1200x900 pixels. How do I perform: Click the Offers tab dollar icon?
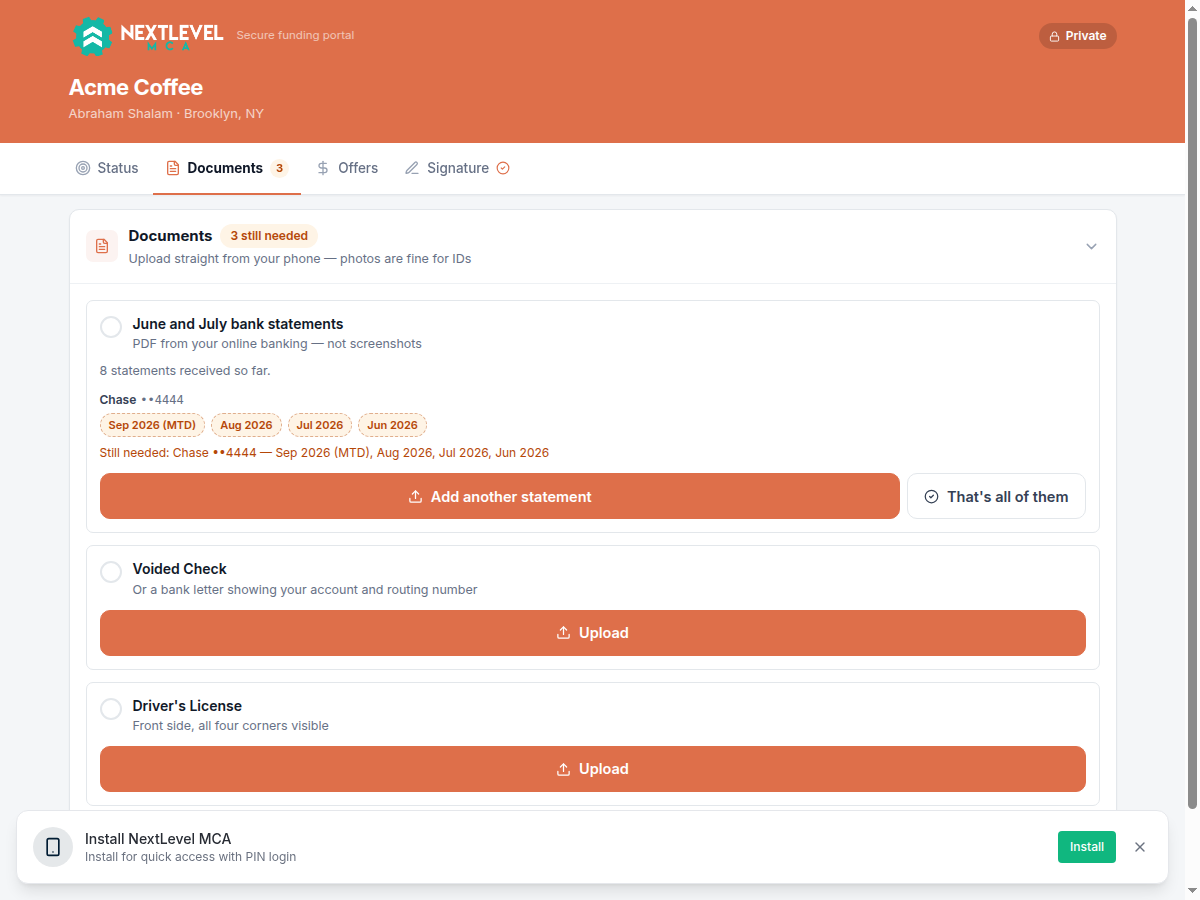tap(323, 168)
